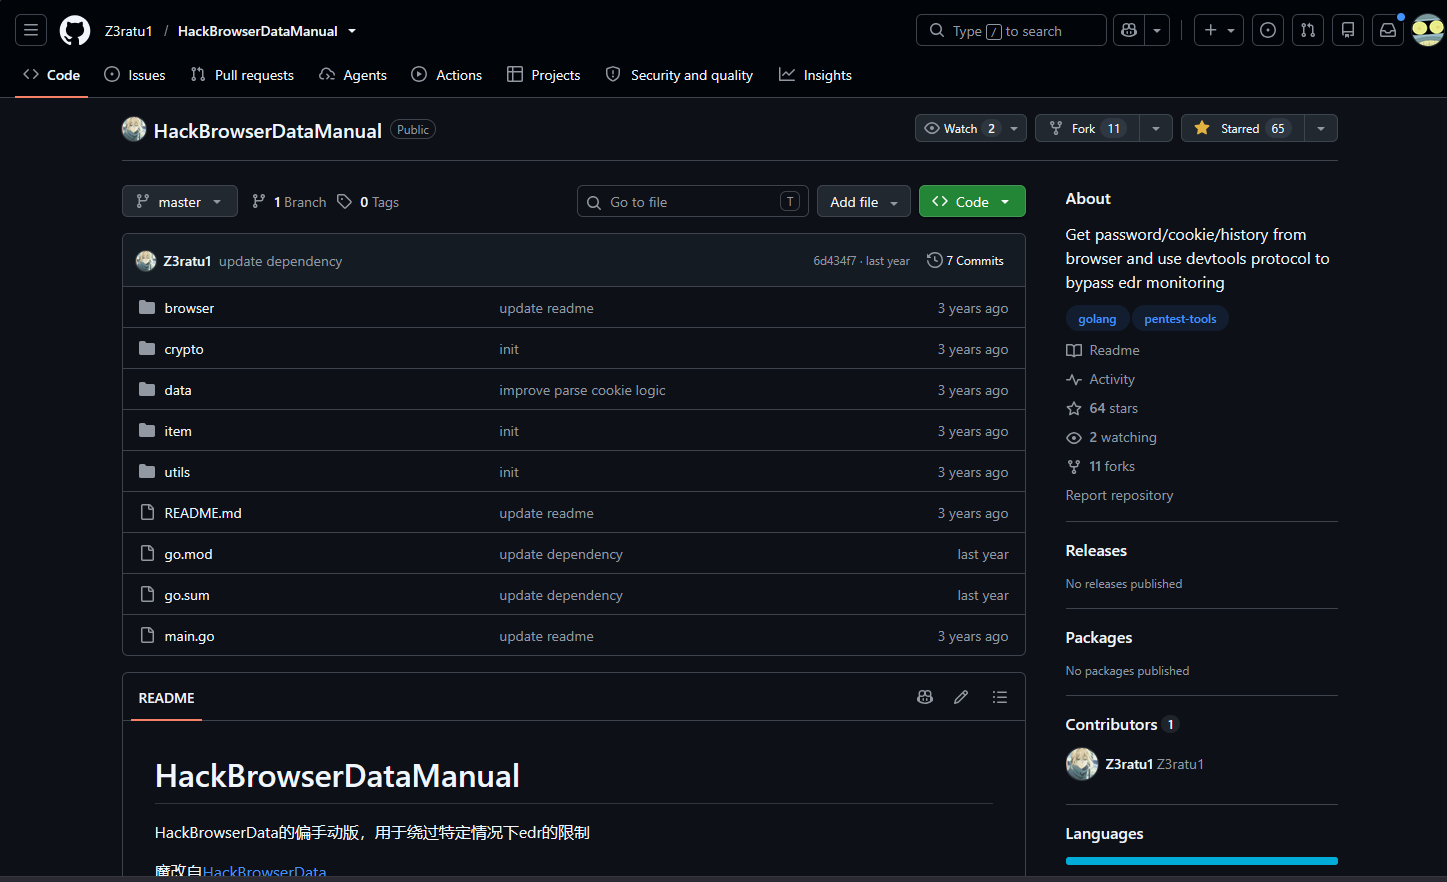Image resolution: width=1447 pixels, height=882 pixels.
Task: Open the create new plus dropdown
Action: point(1219,31)
